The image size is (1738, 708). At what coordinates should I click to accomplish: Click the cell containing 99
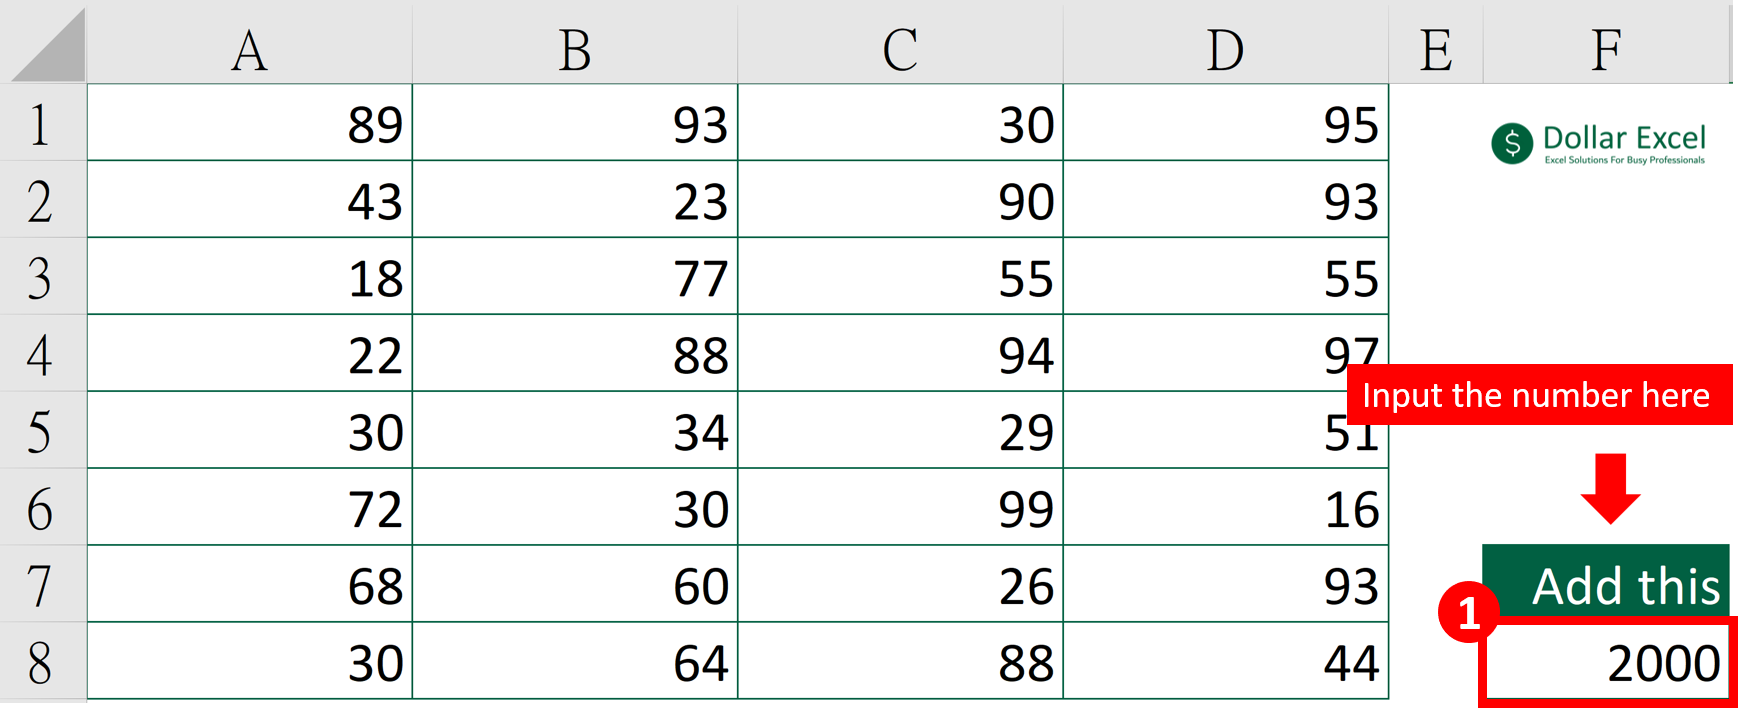[898, 507]
